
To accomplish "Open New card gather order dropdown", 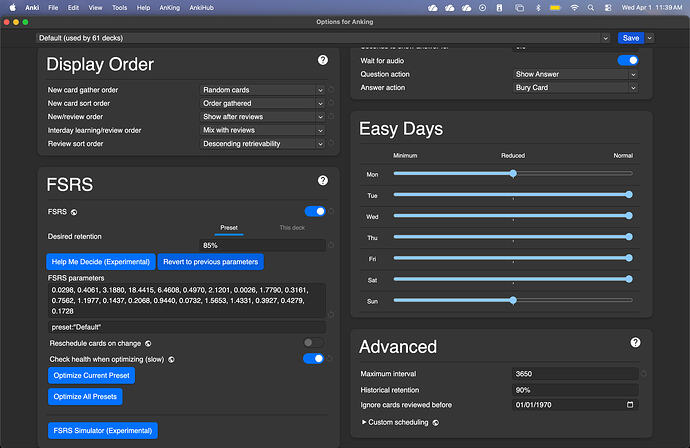I will pyautogui.click(x=262, y=90).
